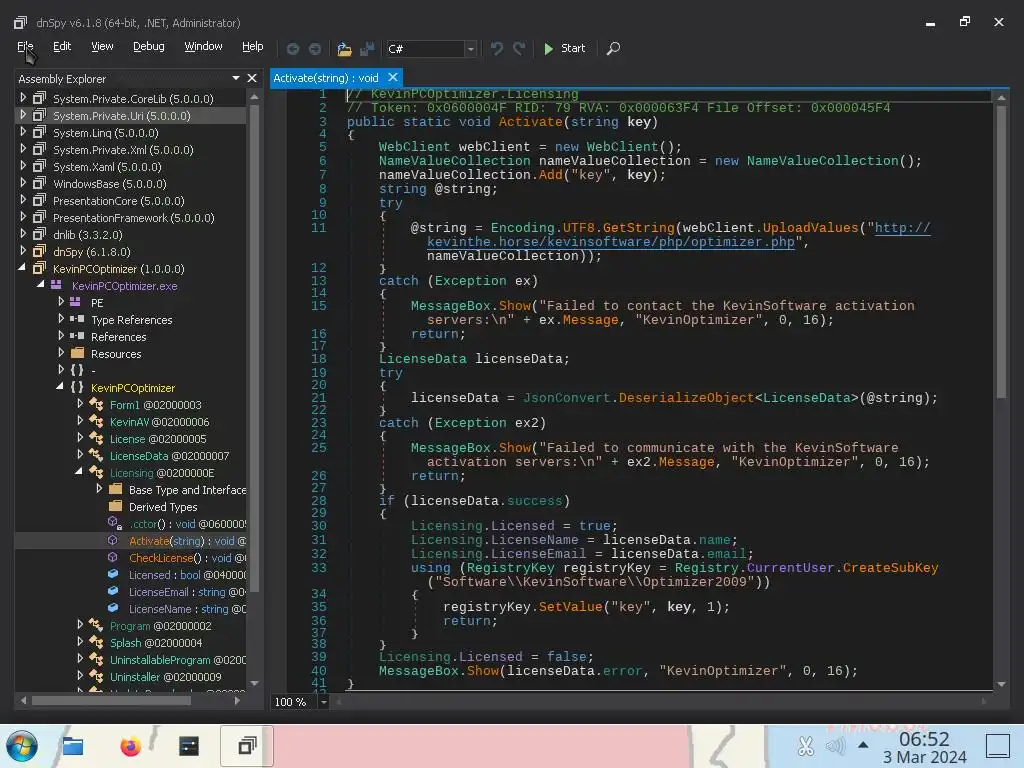Open the Help menu
Screen dimensions: 1024x768
253,46
